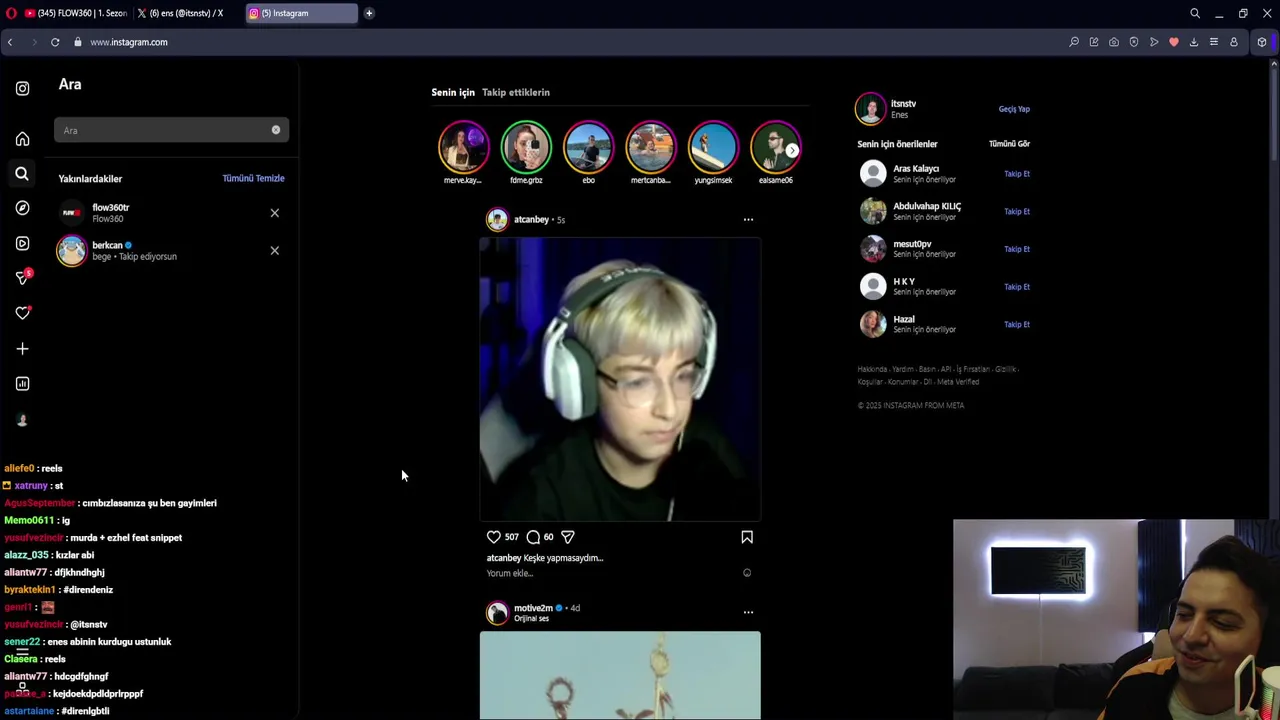Screen dimensions: 1280x720
Task: Open mertcanba story thumbnail
Action: pyautogui.click(x=651, y=147)
